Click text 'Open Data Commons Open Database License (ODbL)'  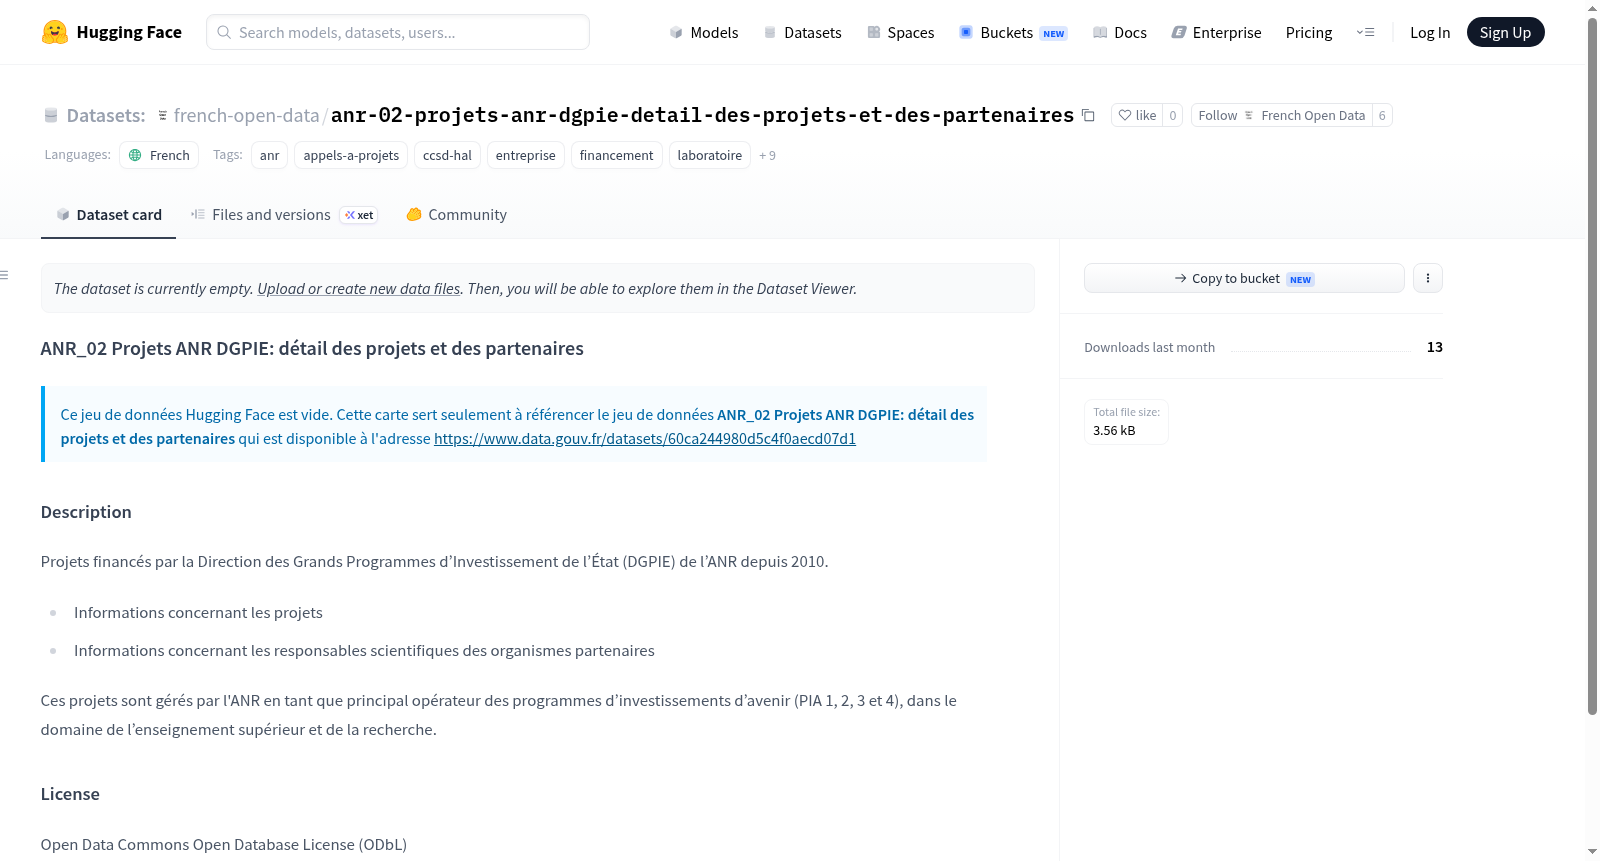(224, 844)
